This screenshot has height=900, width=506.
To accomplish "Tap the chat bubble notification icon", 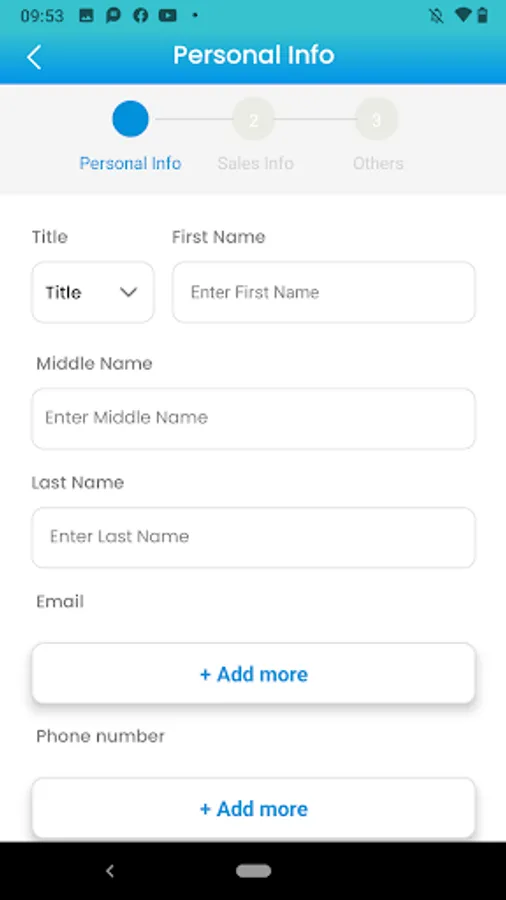I will (114, 15).
